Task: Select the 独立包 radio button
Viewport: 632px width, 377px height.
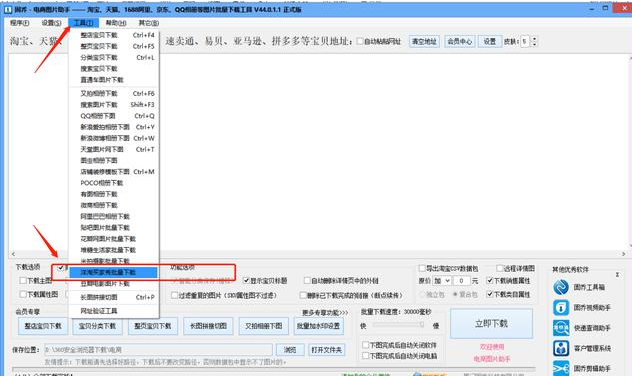Action: click(x=422, y=294)
